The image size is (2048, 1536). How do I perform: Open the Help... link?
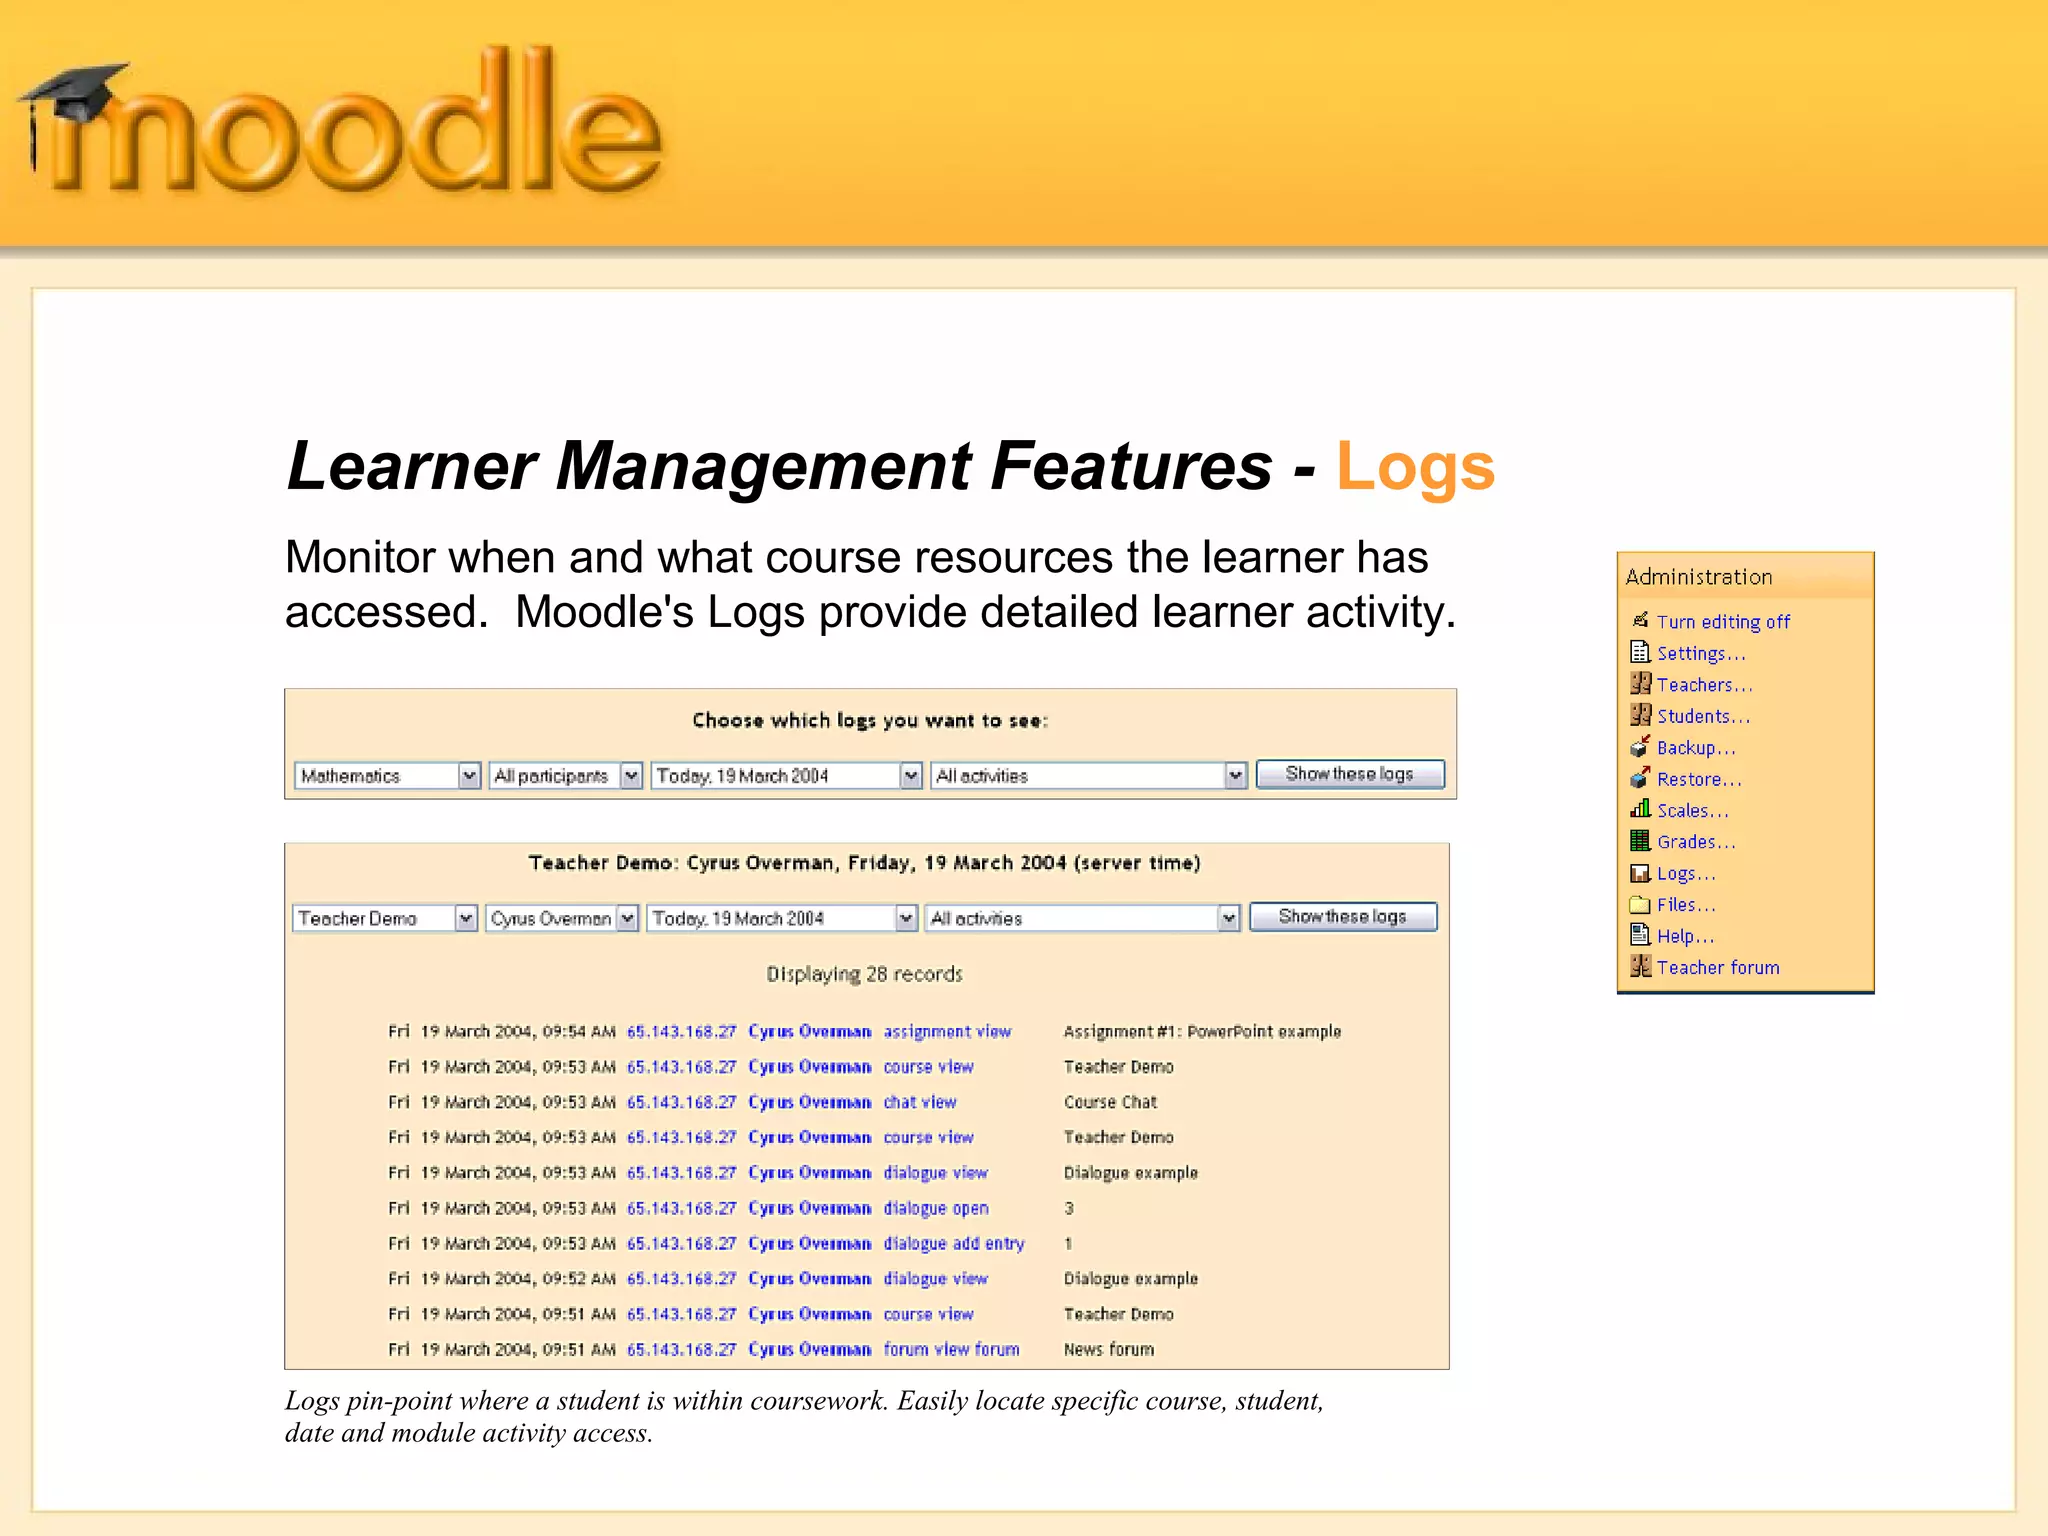click(1685, 936)
